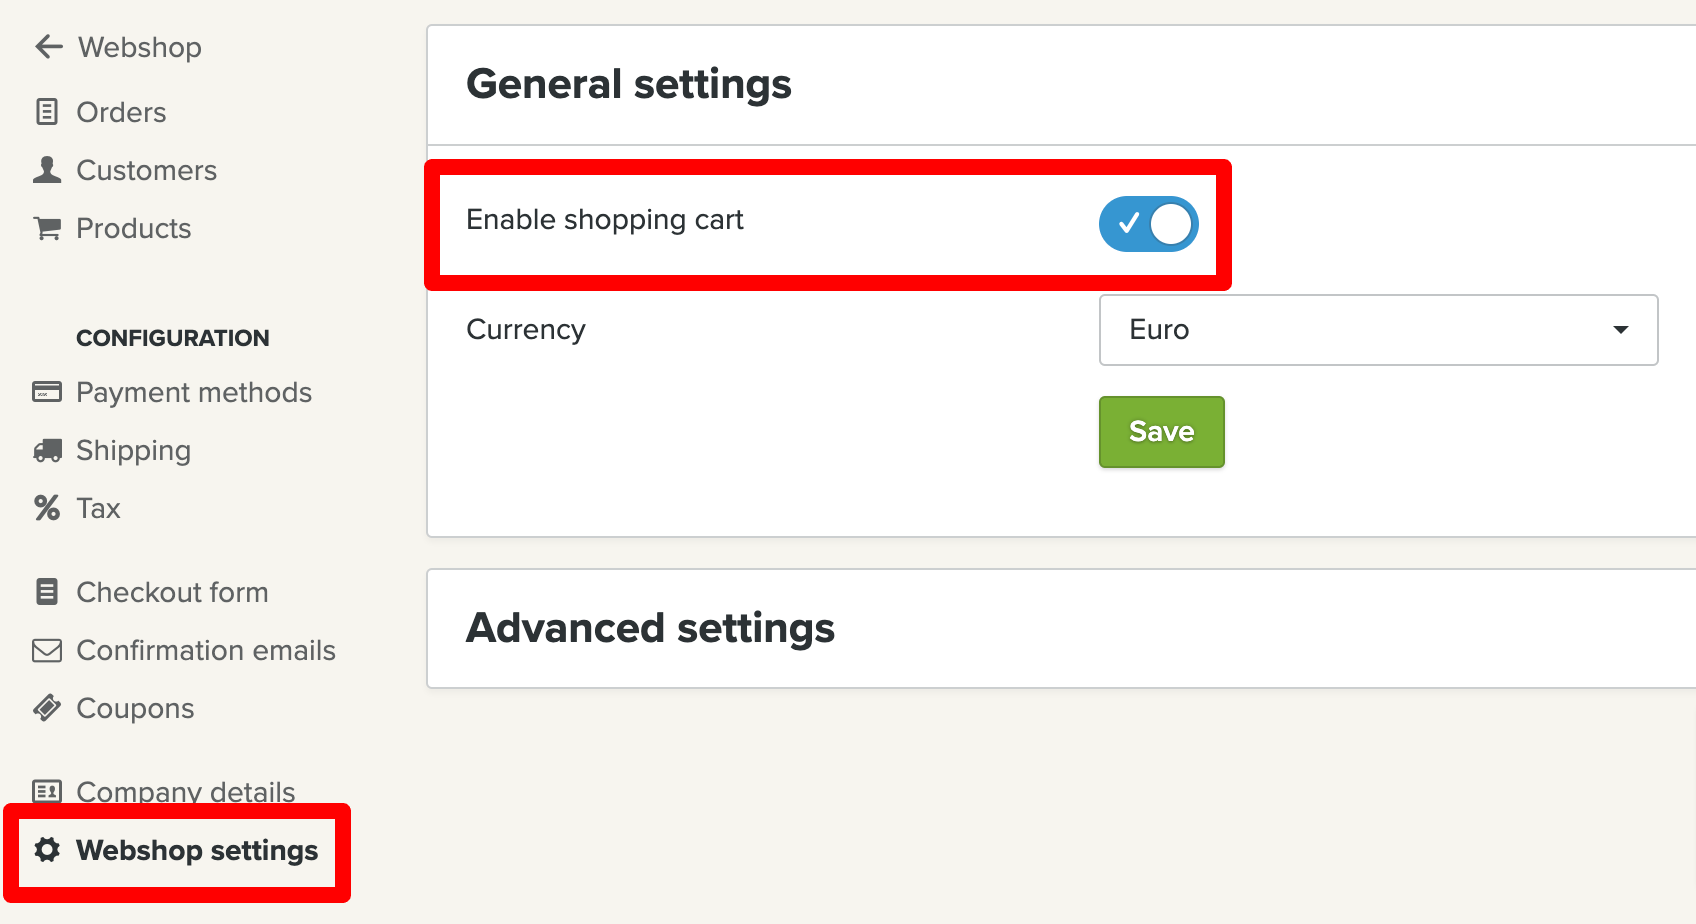
Task: Click the Products cart icon
Action: tap(47, 228)
